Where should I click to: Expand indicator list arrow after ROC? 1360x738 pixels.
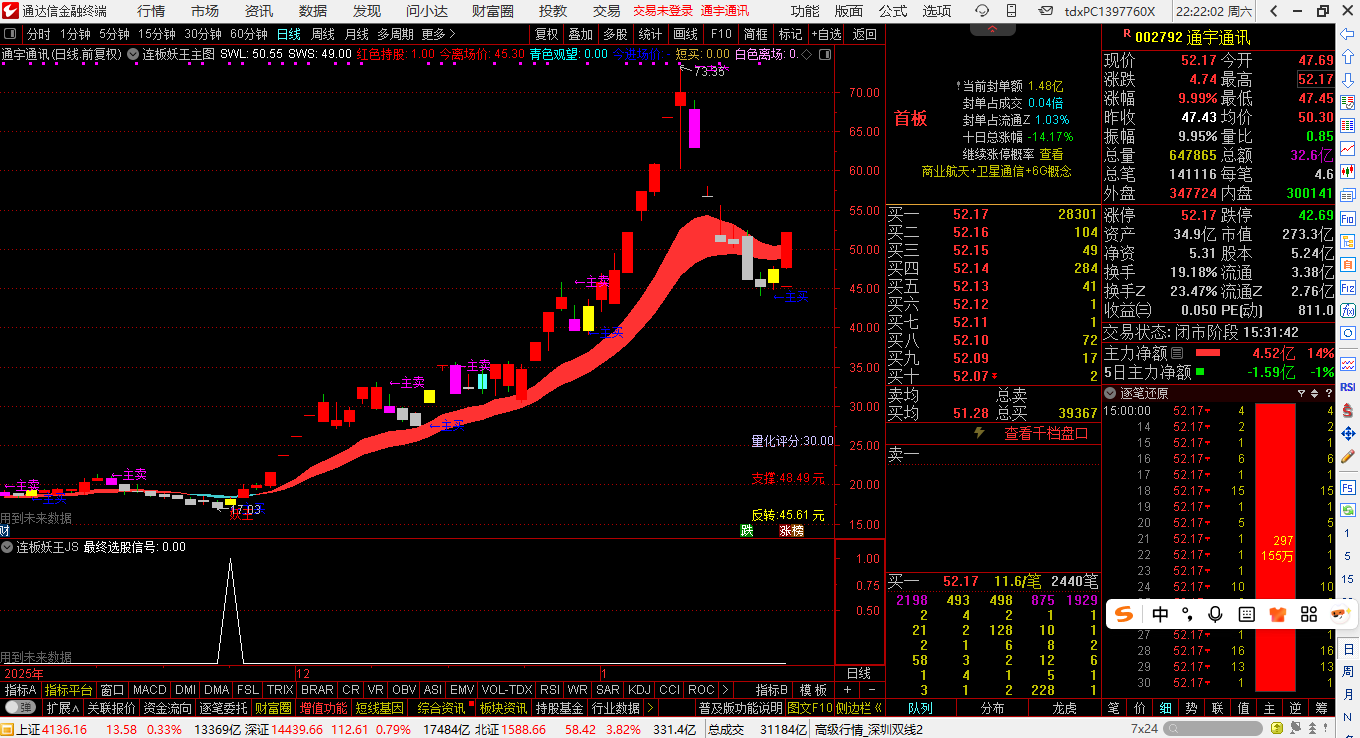click(x=725, y=690)
